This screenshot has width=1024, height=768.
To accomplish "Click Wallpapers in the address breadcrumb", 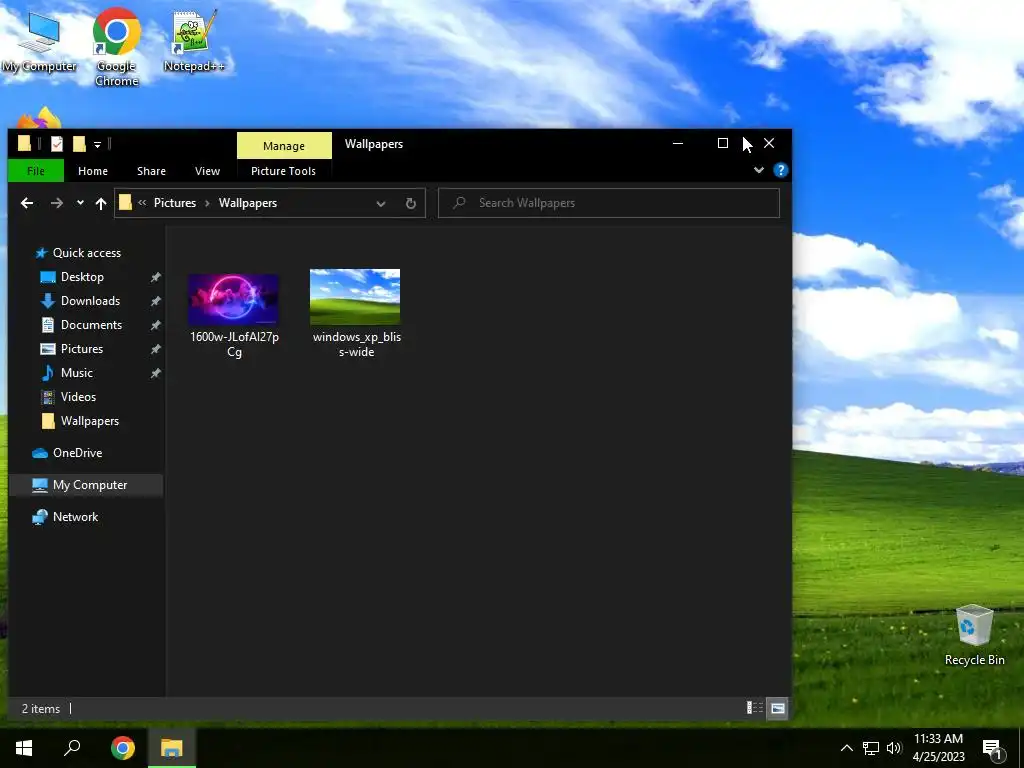I will pyautogui.click(x=248, y=203).
